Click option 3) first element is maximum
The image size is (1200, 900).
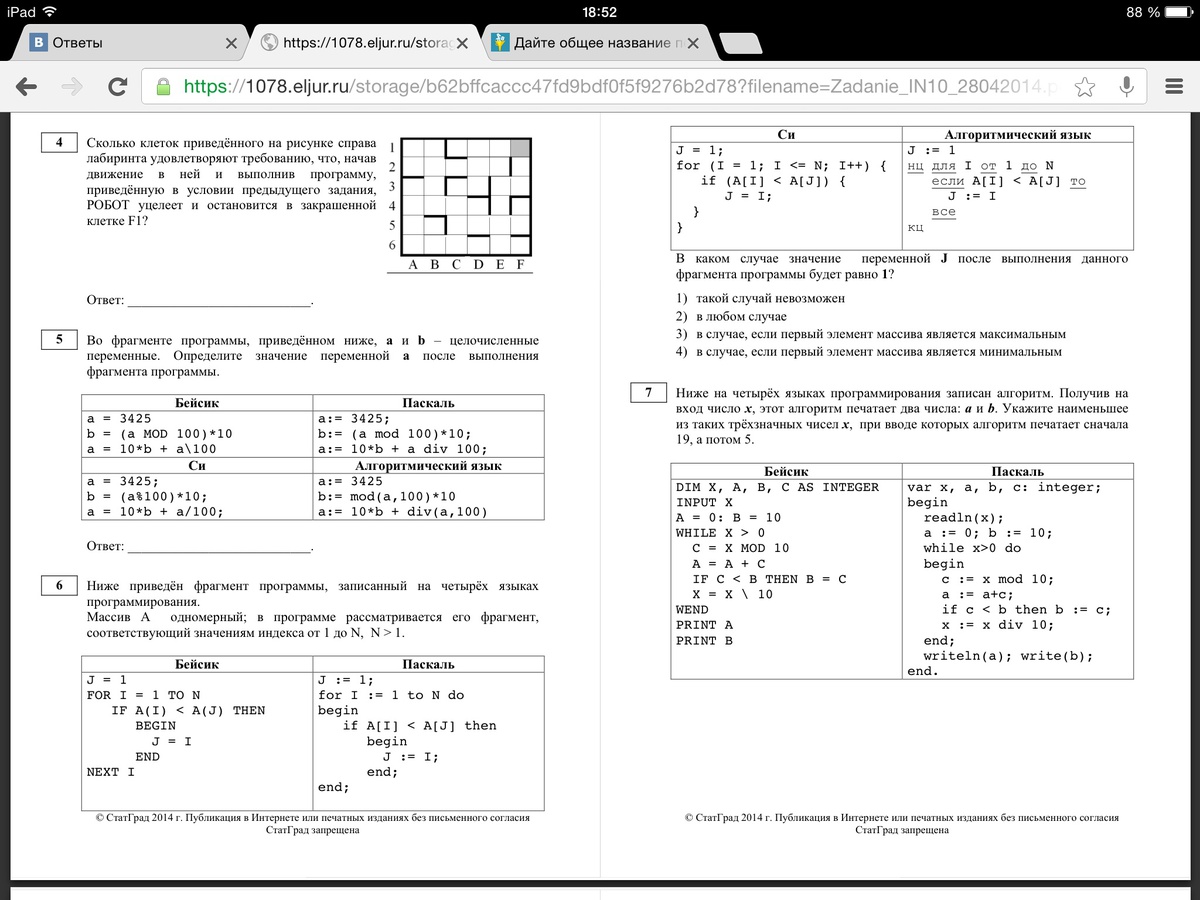(871, 334)
